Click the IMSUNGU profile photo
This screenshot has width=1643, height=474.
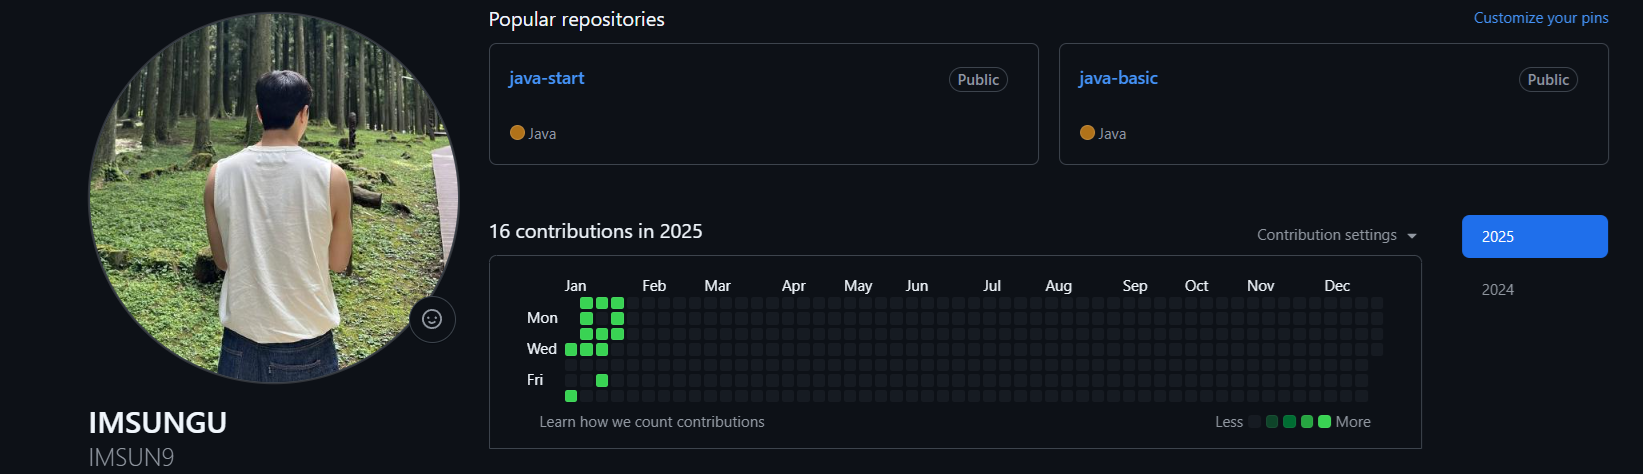[273, 197]
